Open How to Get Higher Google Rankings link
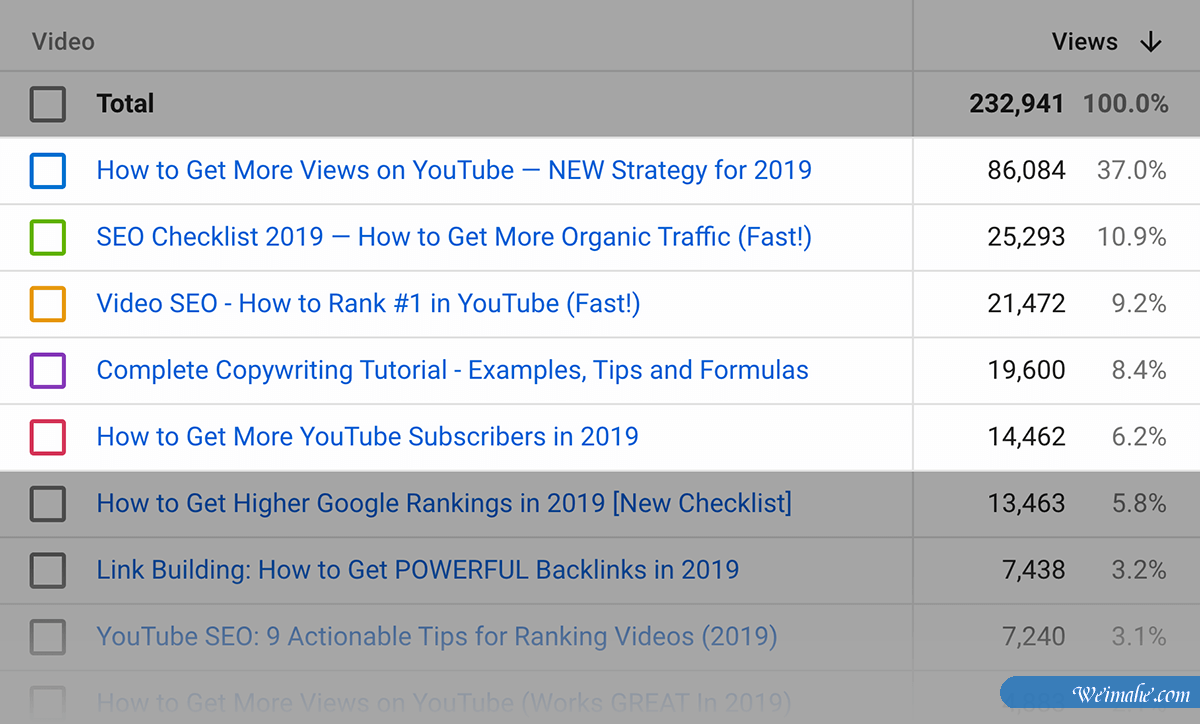Viewport: 1200px width, 724px height. pyautogui.click(x=444, y=503)
